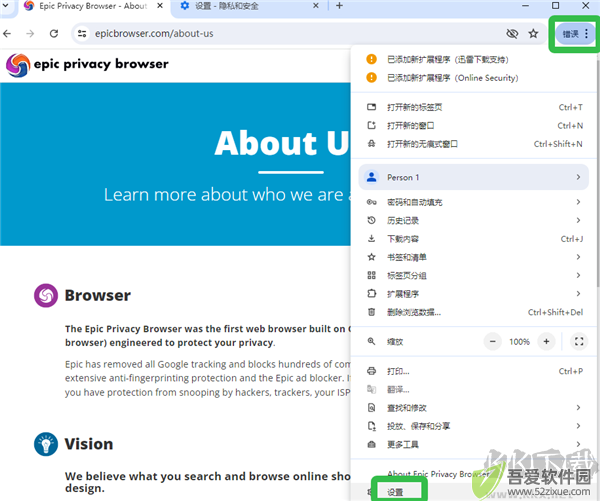The image size is (600, 501).
Task: Click the three-dot menu button
Action: [x=587, y=34]
